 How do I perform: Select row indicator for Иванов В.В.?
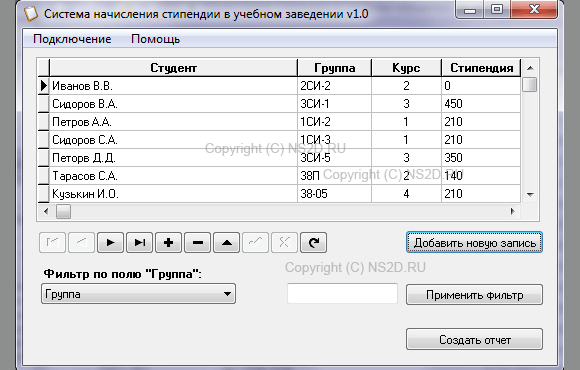(43, 86)
